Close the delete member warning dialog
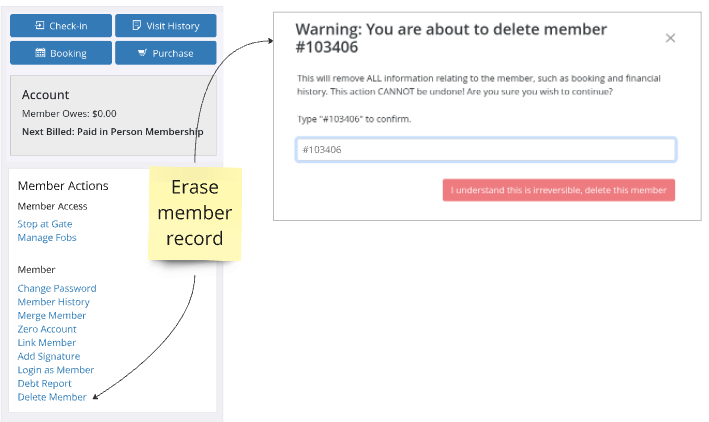Viewport: 709px width, 422px height. 670,38
